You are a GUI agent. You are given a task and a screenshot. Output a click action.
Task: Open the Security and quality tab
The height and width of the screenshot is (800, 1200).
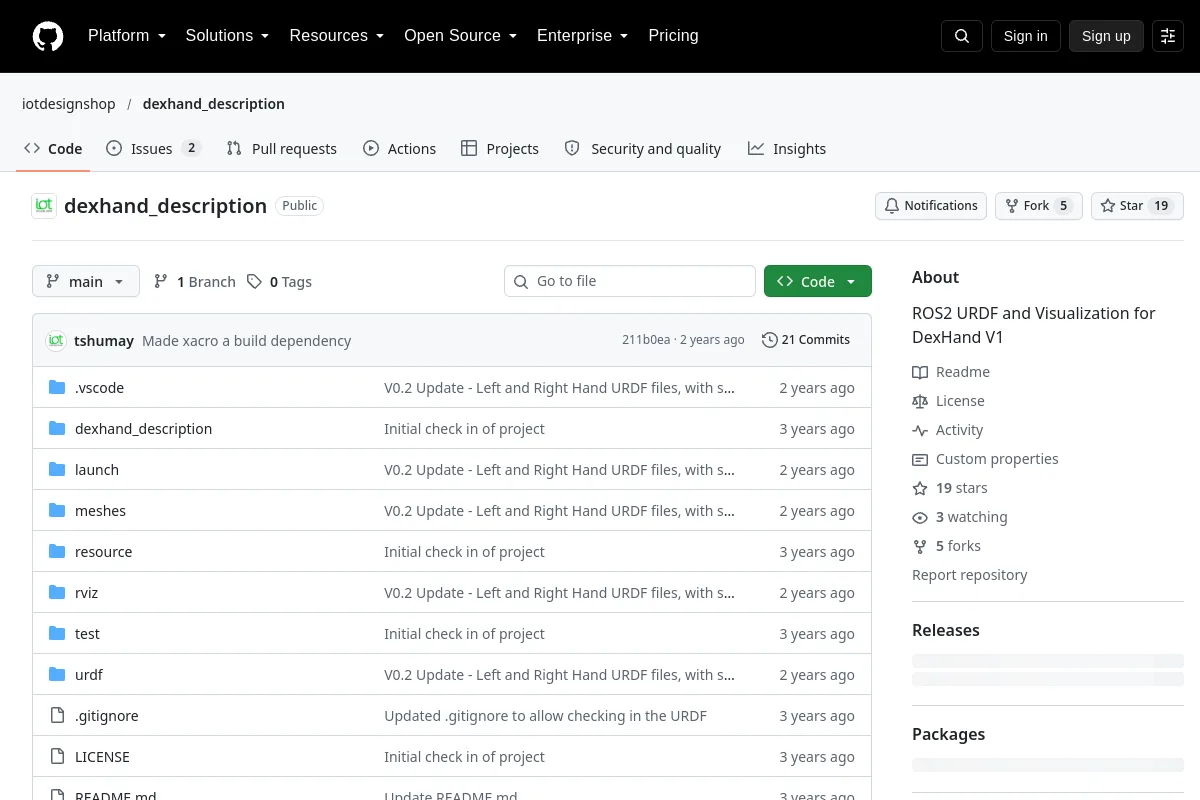(643, 149)
